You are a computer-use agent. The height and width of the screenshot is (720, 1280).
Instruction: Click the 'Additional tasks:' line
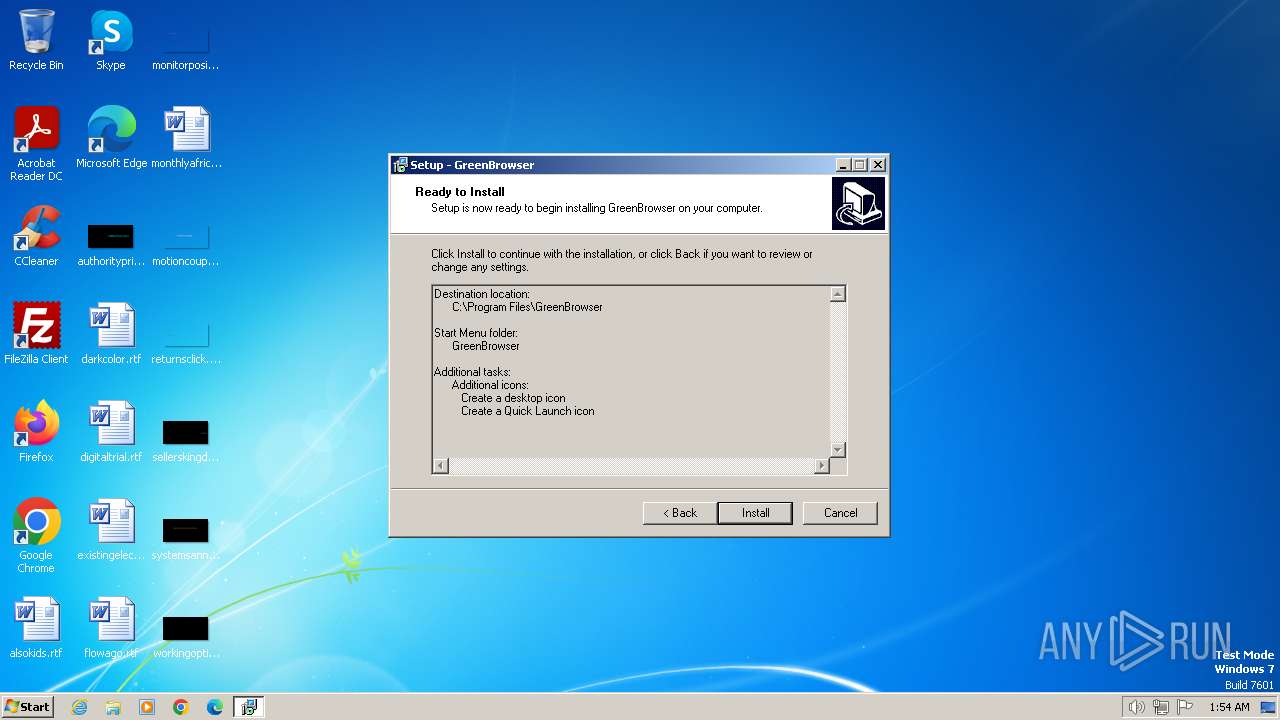pos(472,372)
